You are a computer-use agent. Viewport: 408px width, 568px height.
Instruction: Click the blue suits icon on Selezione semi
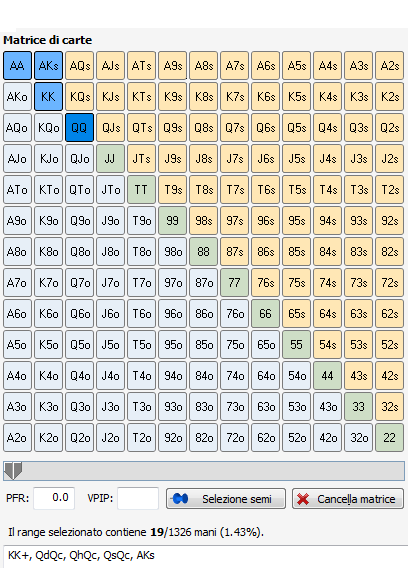click(x=180, y=499)
